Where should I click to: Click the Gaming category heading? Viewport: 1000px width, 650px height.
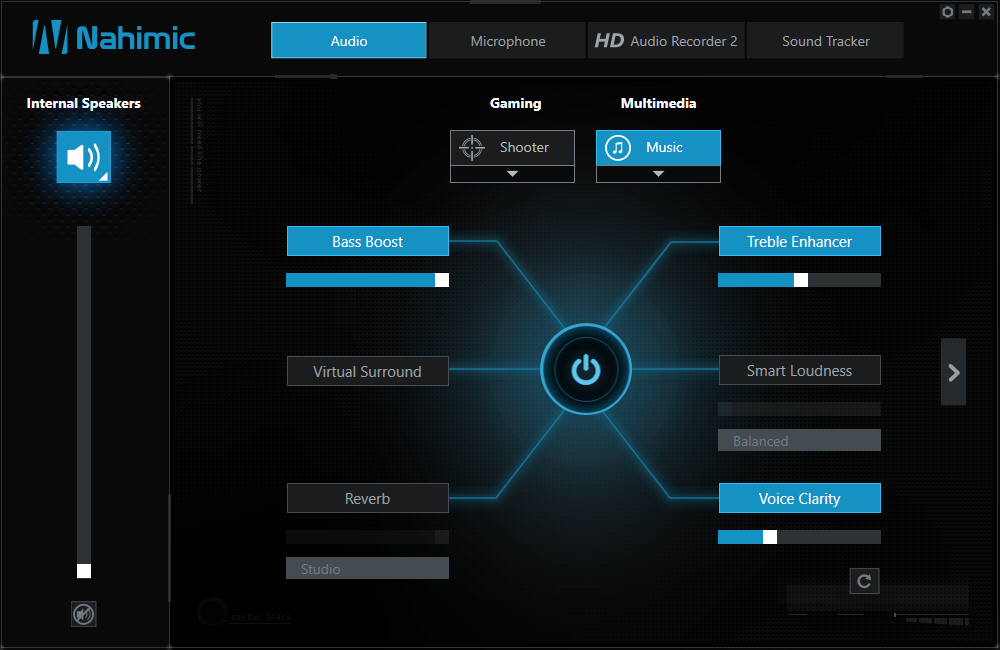point(515,103)
